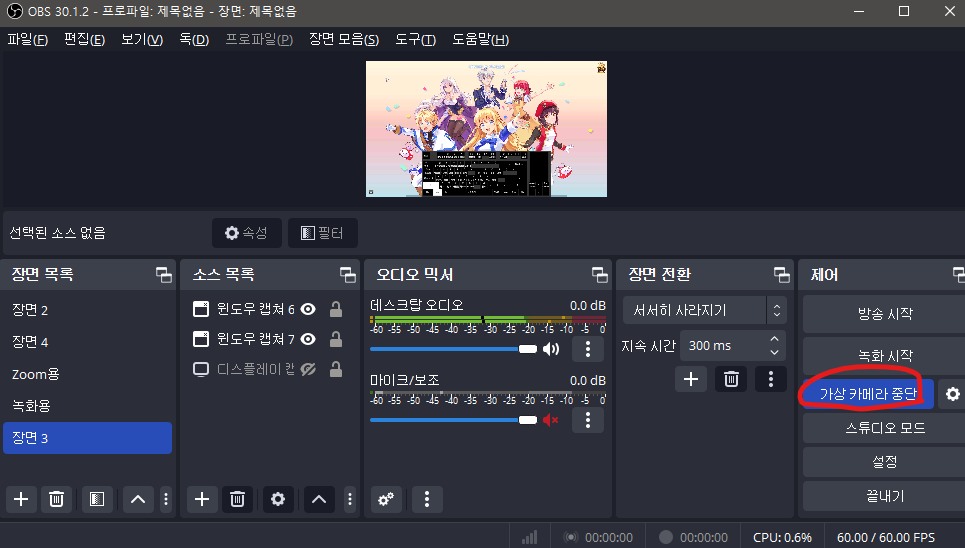
Task: Open the 도구(T) menu
Action: pos(415,40)
